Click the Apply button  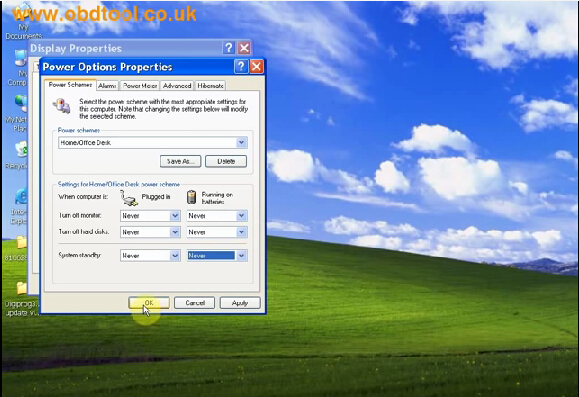click(240, 303)
